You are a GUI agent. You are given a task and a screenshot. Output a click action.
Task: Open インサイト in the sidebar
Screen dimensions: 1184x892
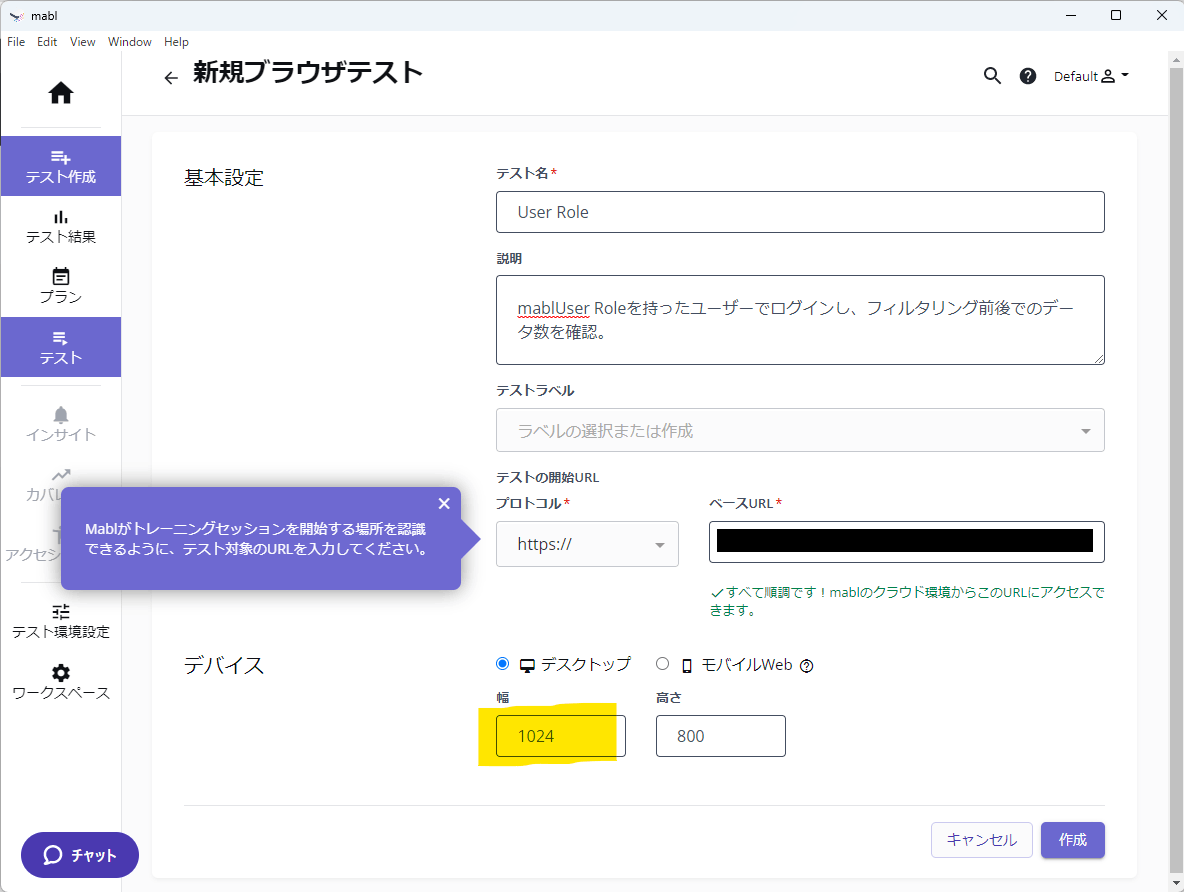coord(60,424)
